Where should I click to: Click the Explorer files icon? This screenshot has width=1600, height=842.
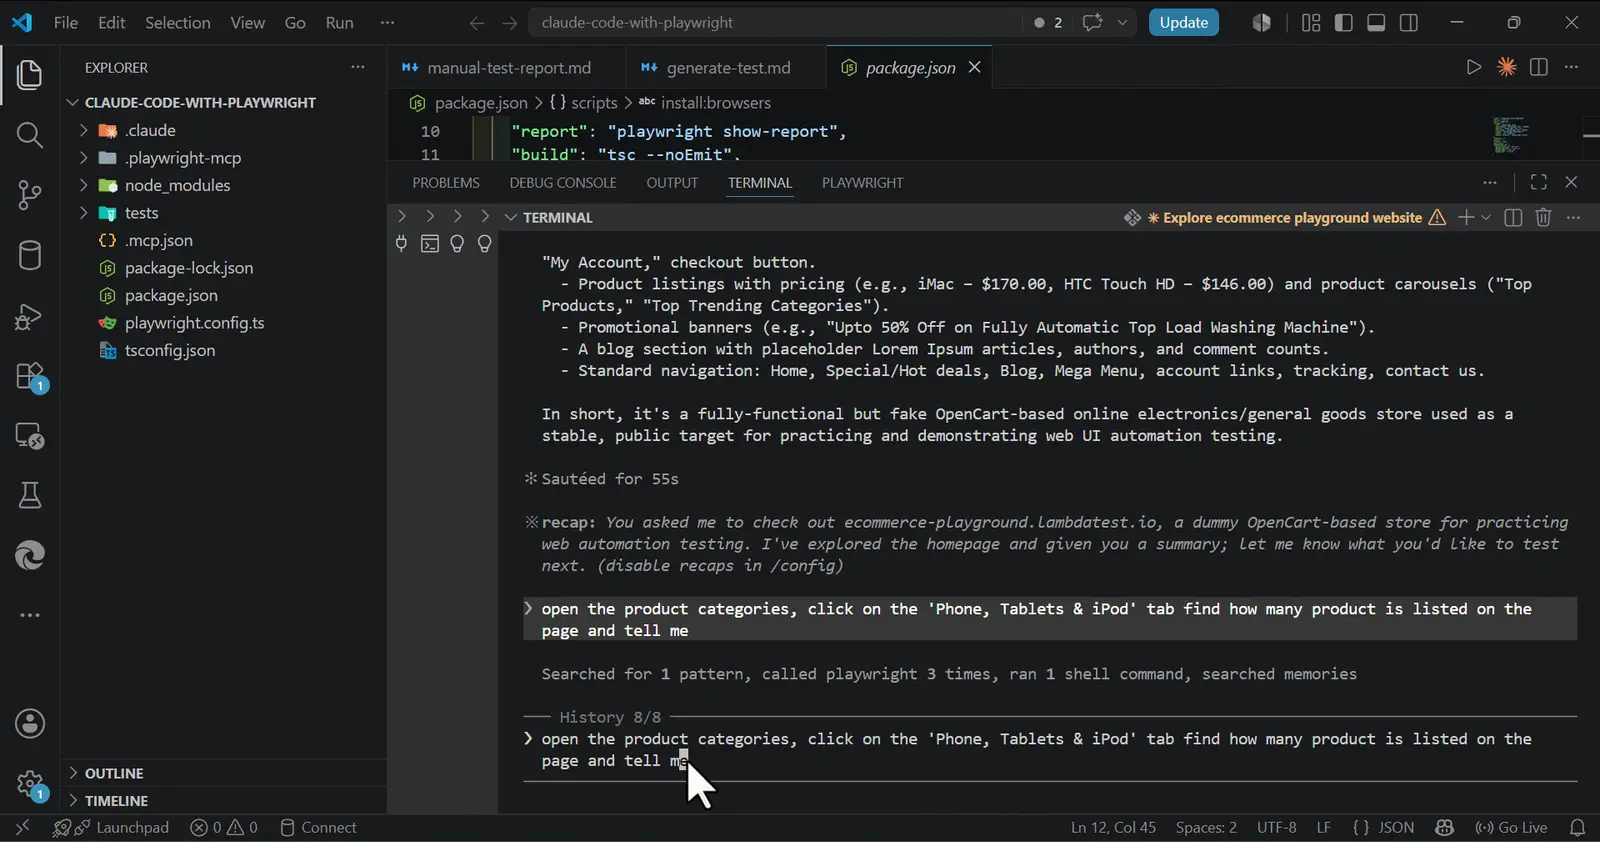[30, 75]
